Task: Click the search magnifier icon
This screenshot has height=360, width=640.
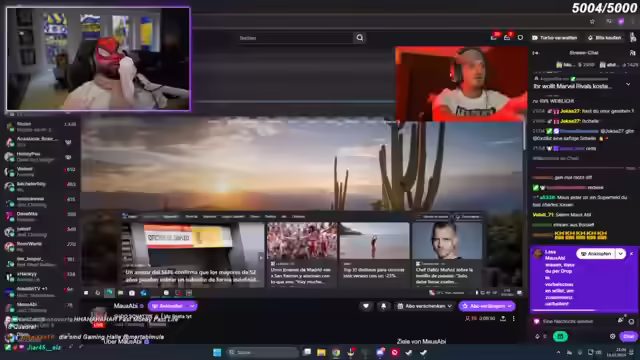Action: [360, 38]
